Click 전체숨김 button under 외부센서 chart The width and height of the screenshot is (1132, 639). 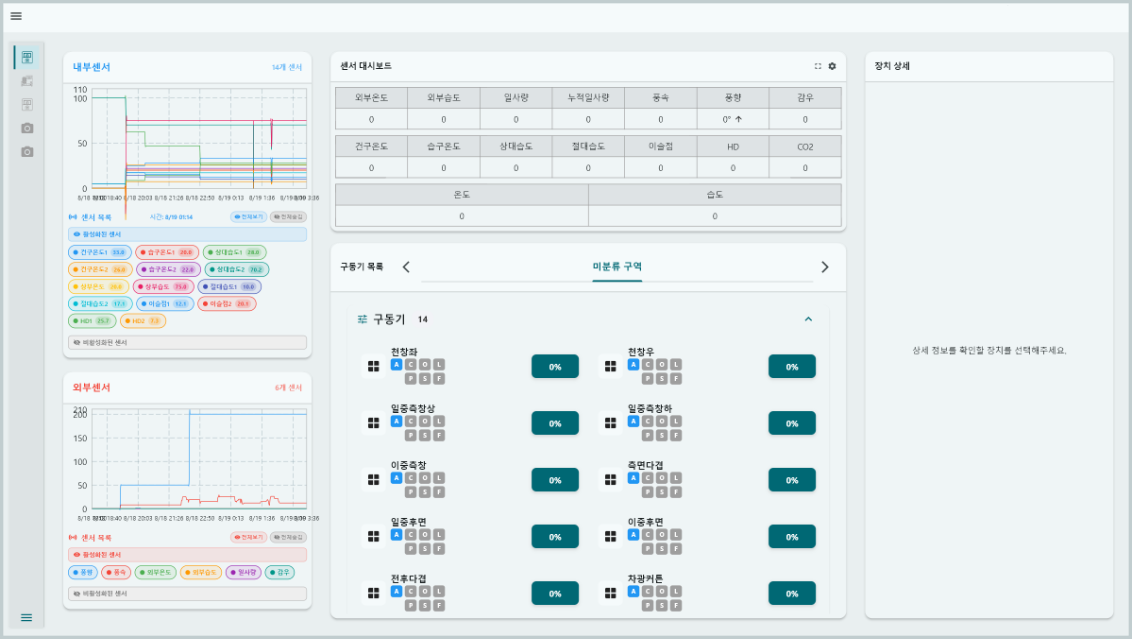pyautogui.click(x=289, y=537)
